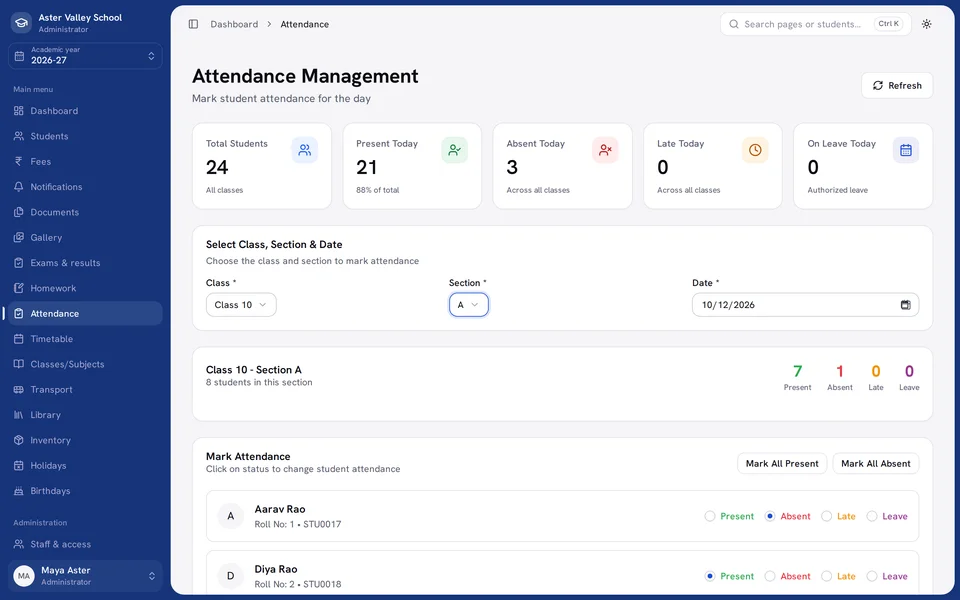The width and height of the screenshot is (960, 600).
Task: Click the Refresh button
Action: [897, 86]
